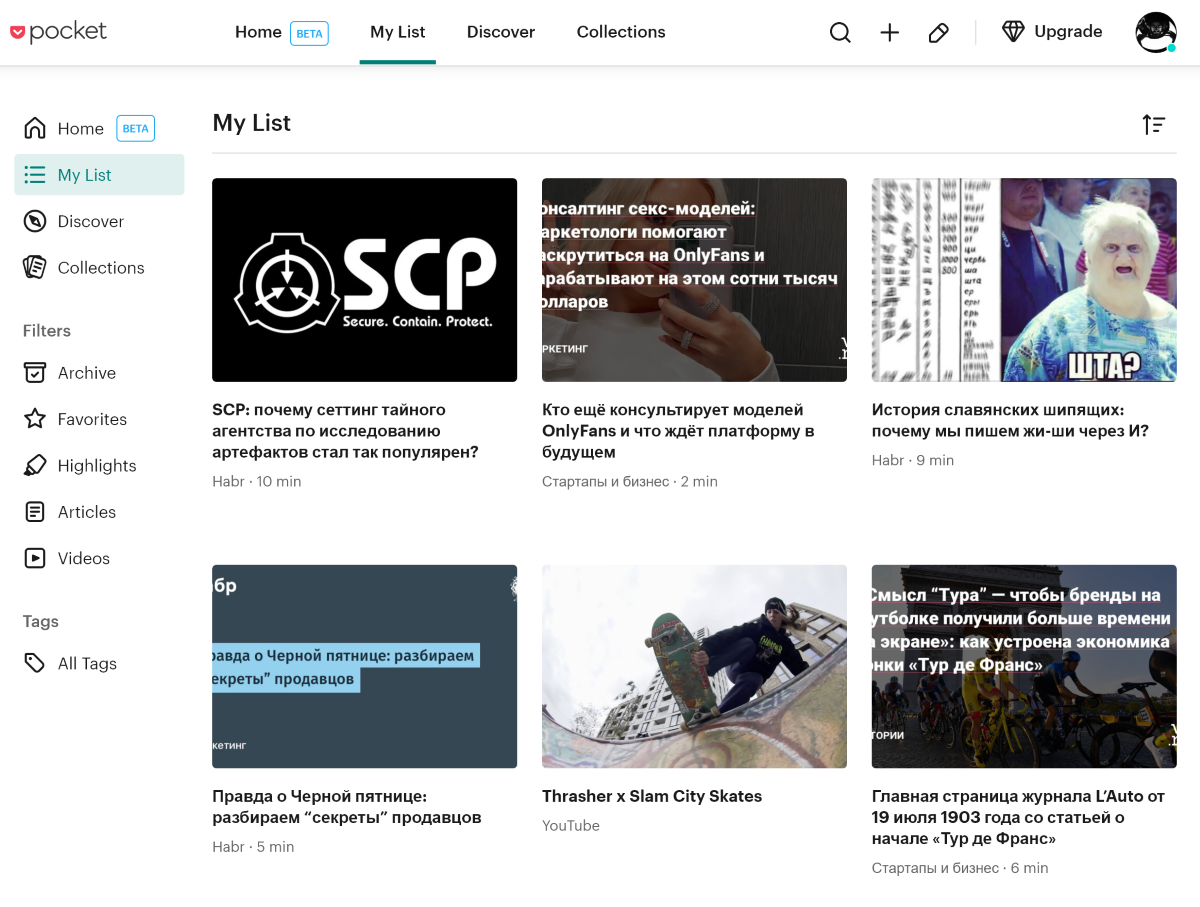
Task: Click BETA badge in sidebar Home
Action: pyautogui.click(x=135, y=128)
